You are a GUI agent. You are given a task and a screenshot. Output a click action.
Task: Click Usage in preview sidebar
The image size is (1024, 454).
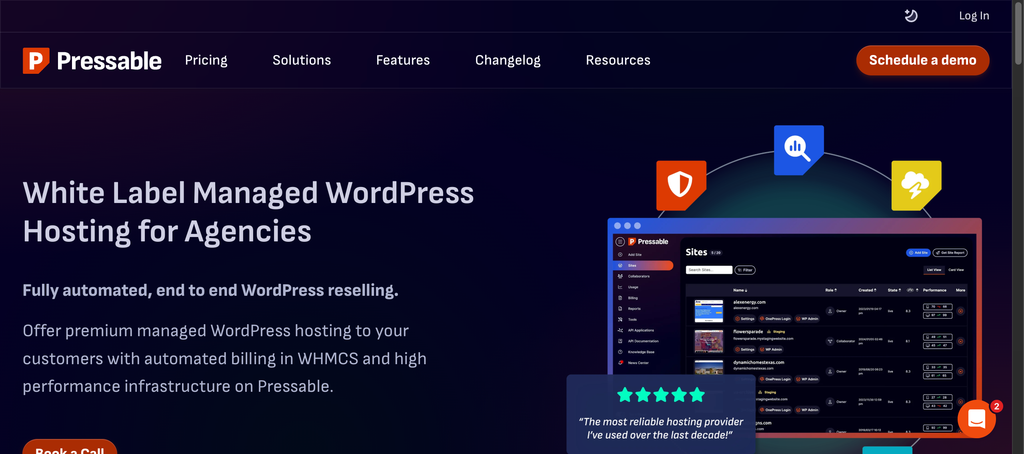click(x=628, y=287)
